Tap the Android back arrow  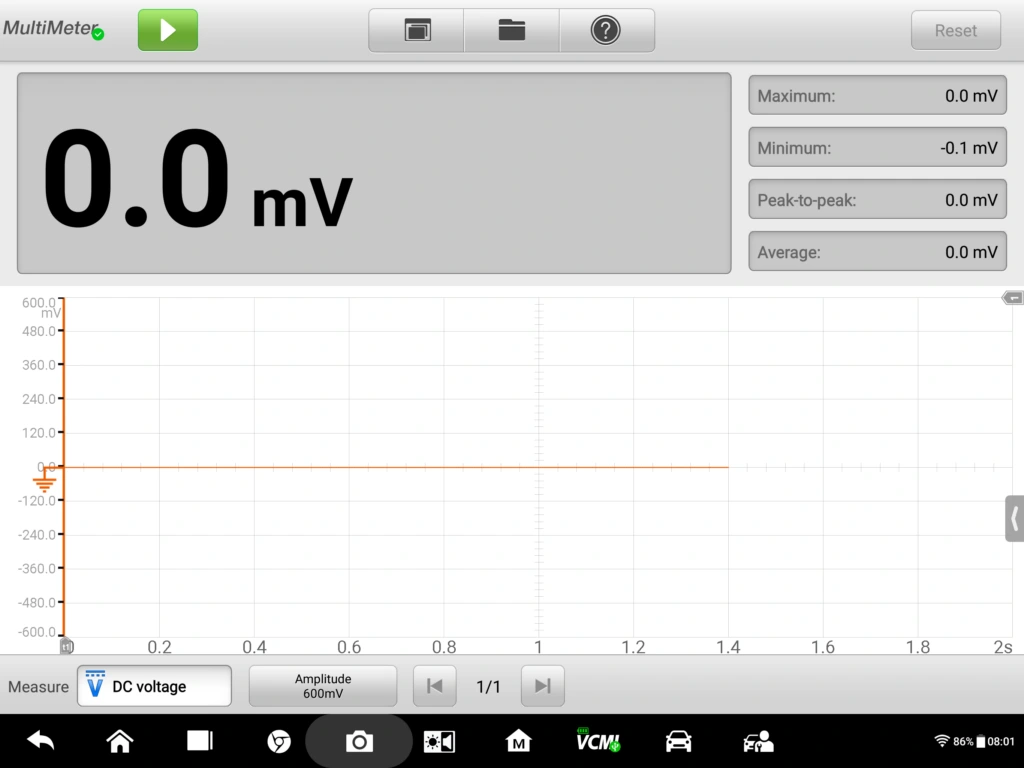[x=41, y=741]
